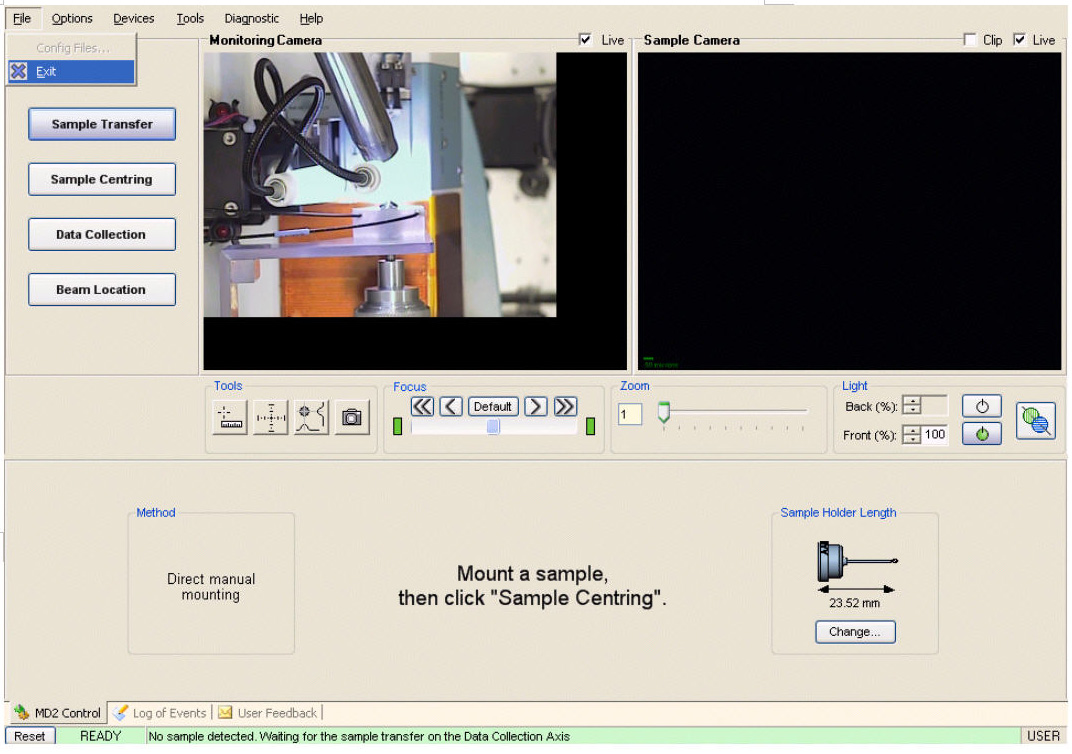Click the beam profile tool icon
This screenshot has width=1072, height=754.
(311, 418)
